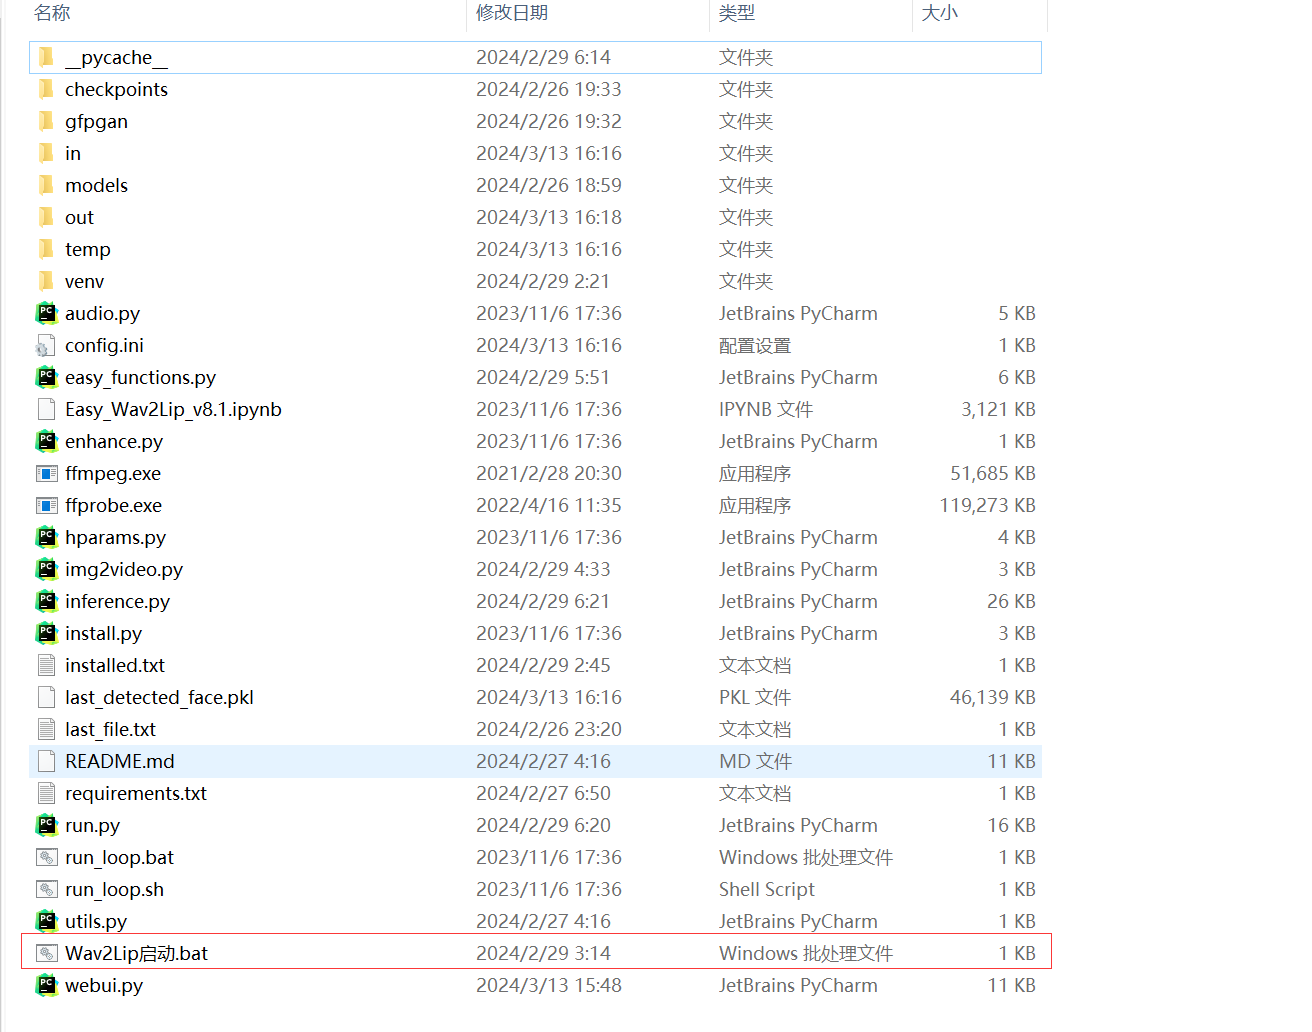Select the PyCharm icon of img2video.py

coord(46,569)
